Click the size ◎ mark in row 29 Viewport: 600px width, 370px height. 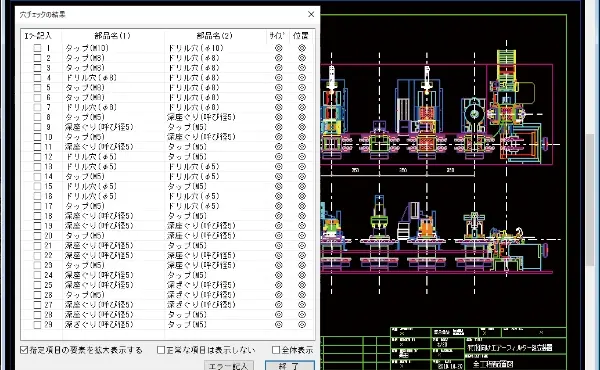tap(279, 324)
